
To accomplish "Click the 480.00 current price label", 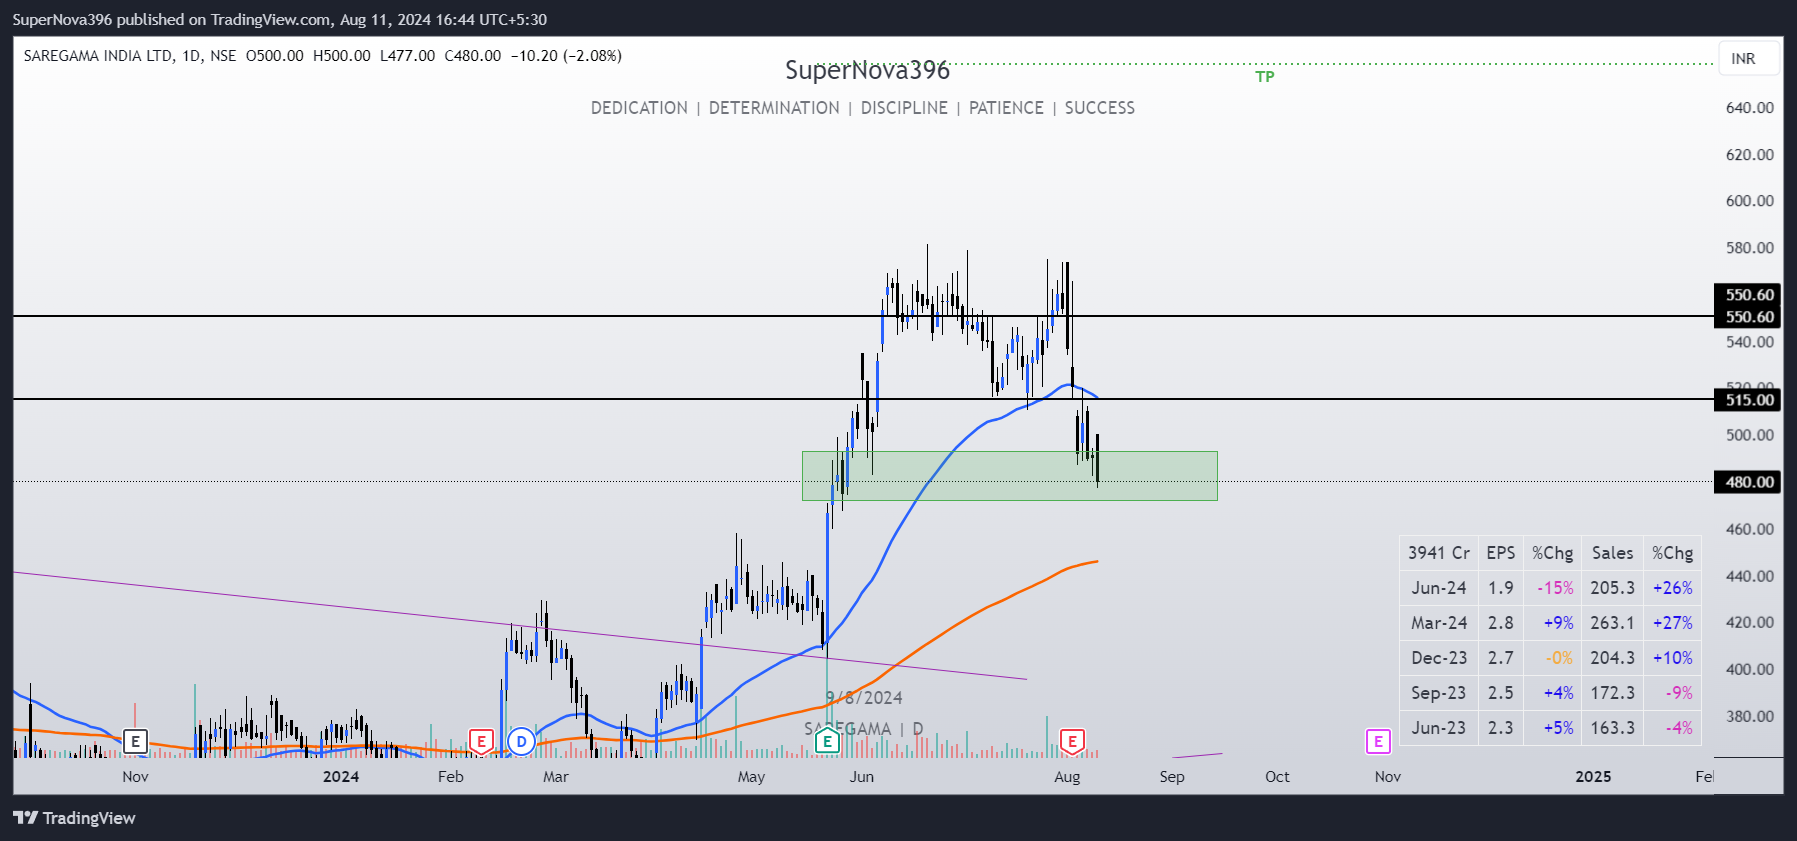I will tap(1749, 482).
